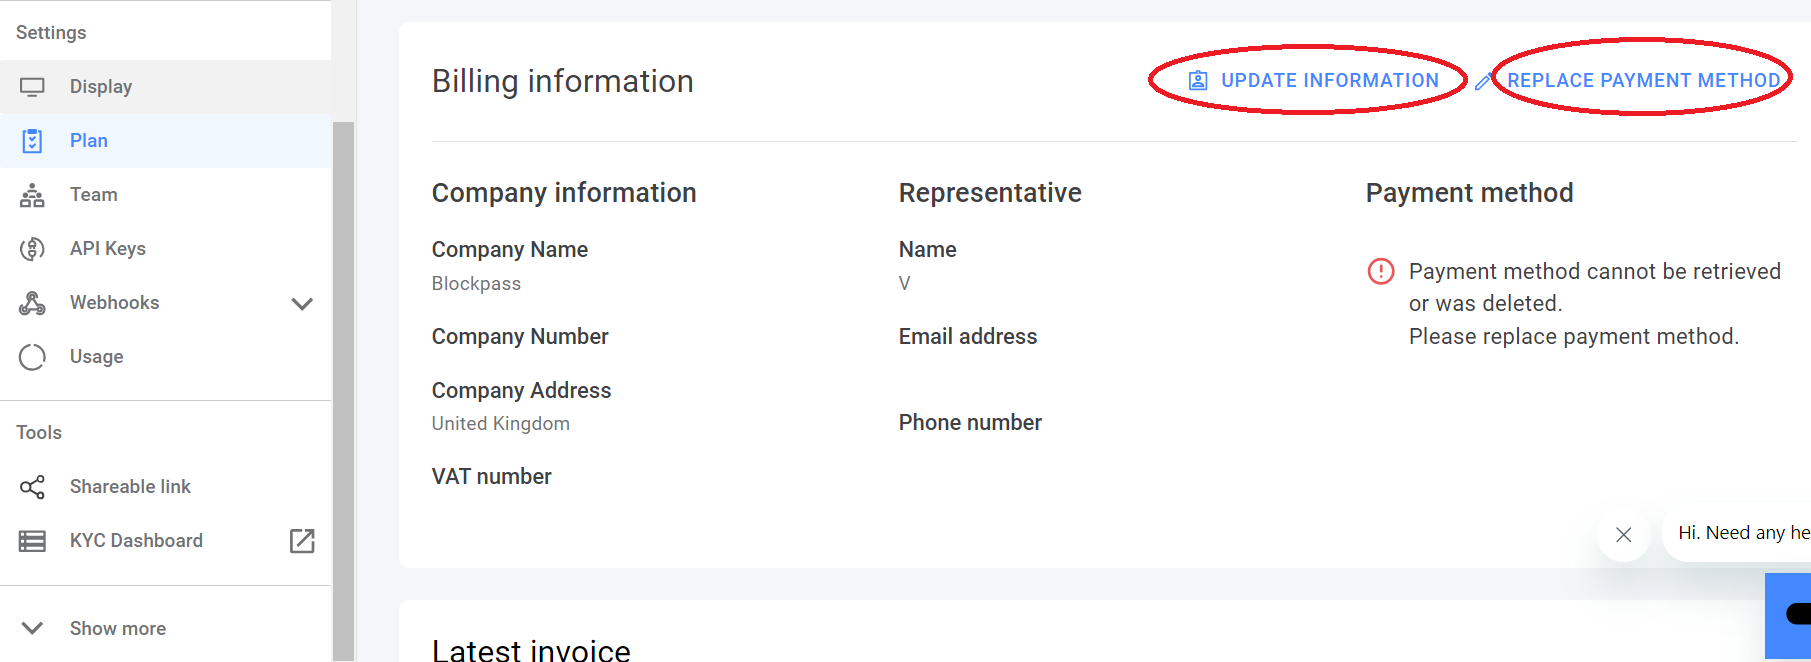Click the API Keys icon
The image size is (1811, 662).
pos(32,249)
